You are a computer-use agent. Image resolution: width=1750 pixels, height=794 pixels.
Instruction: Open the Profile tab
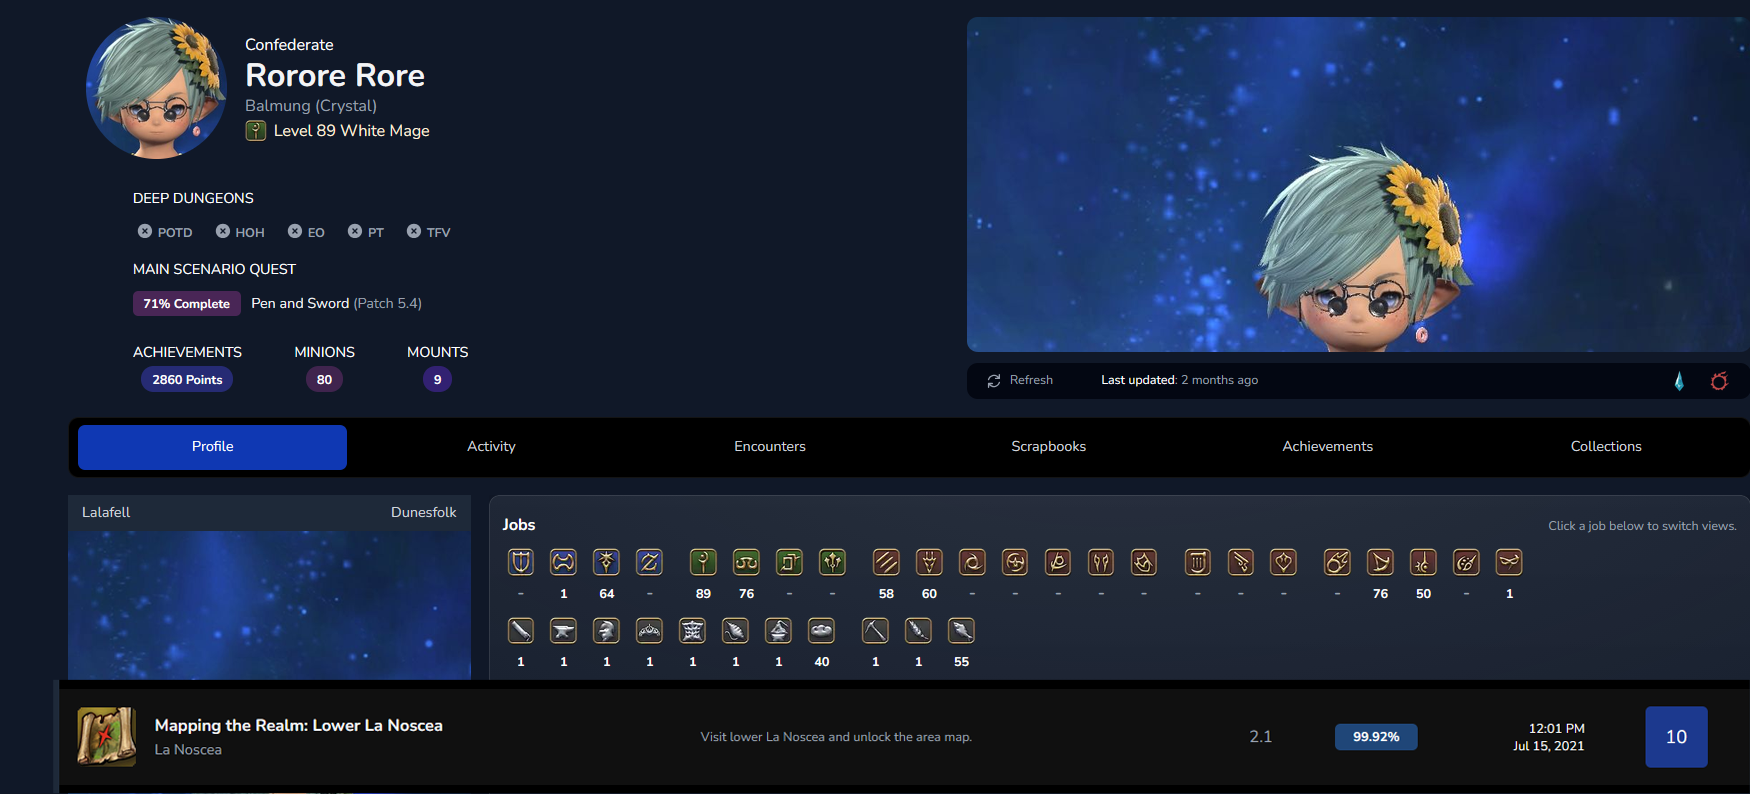click(212, 447)
